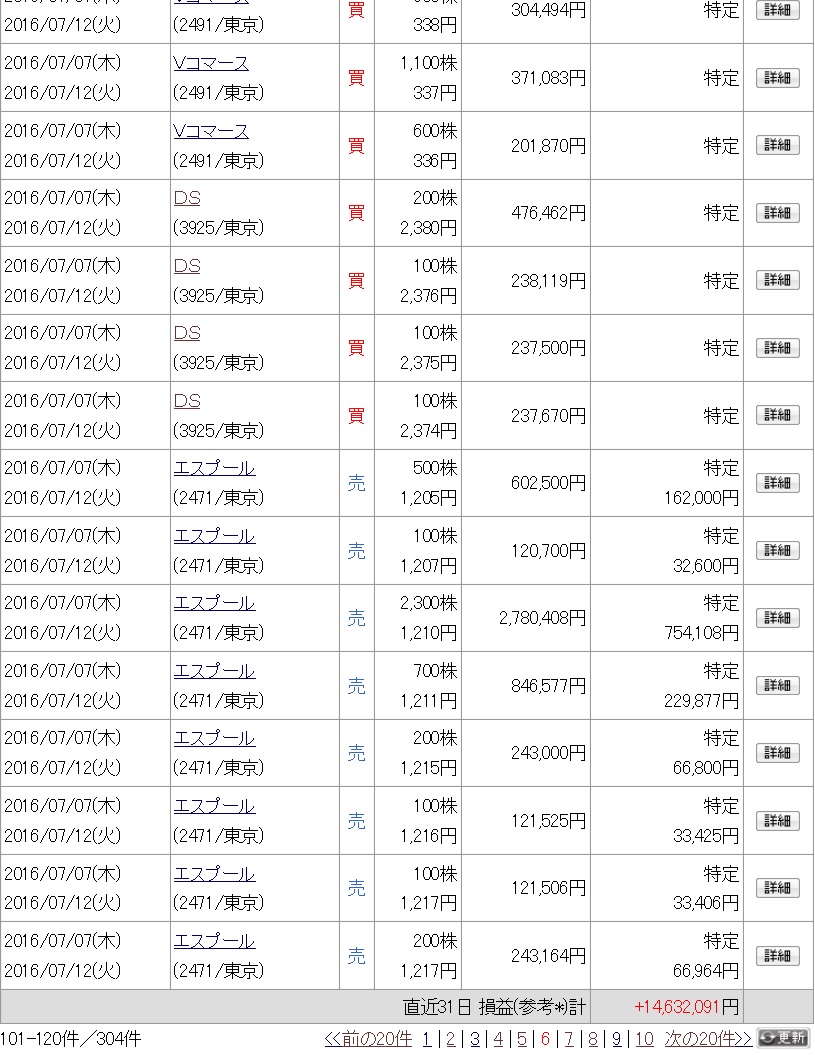Open 詳細 for the 602,500円 エスプール sale
815x1055 pixels.
(x=777, y=483)
